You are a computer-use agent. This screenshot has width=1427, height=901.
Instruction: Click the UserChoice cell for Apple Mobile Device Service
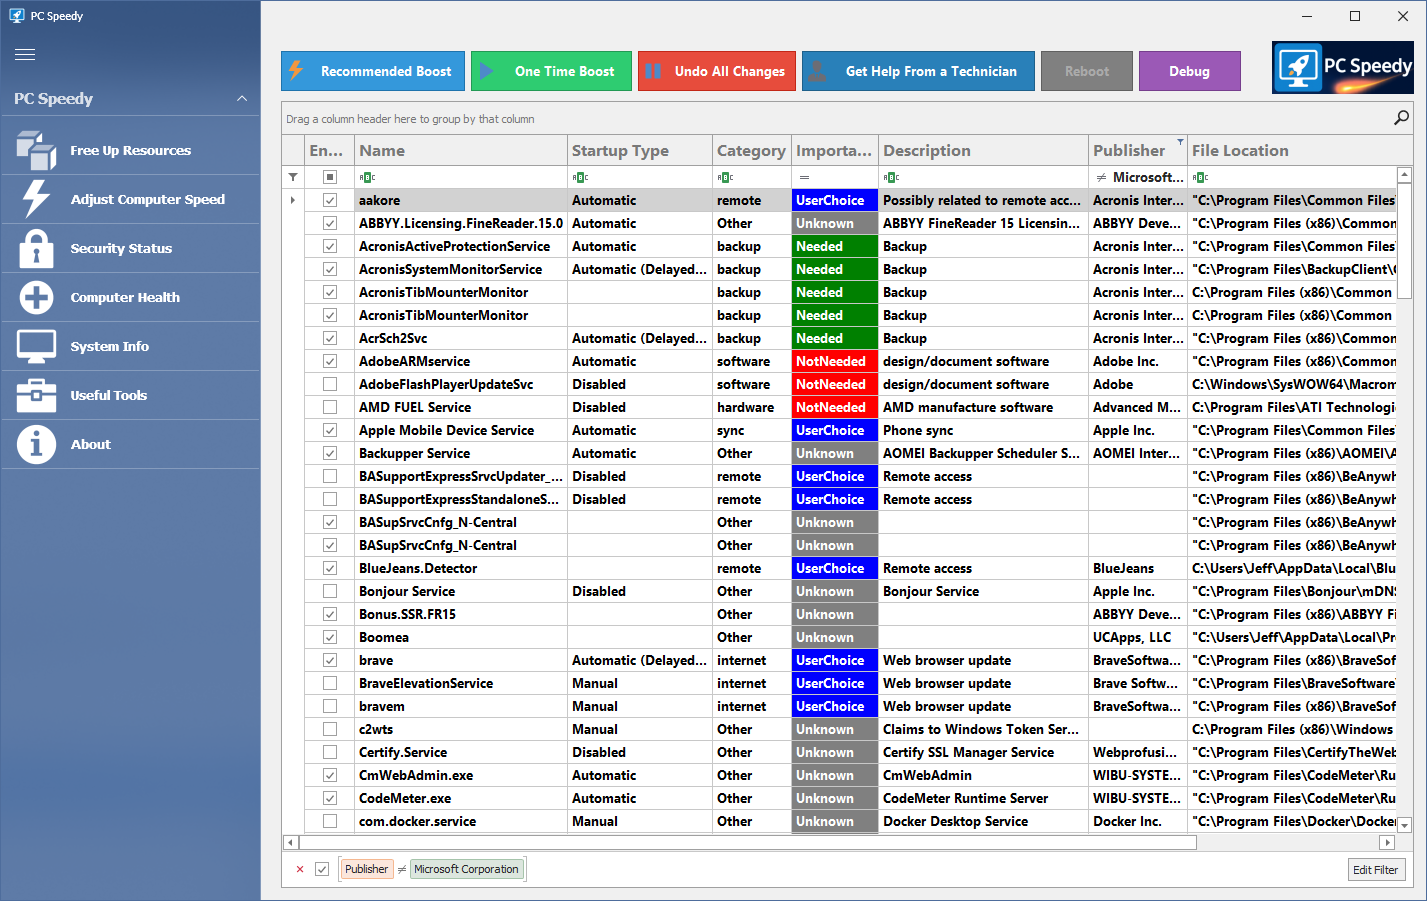pyautogui.click(x=835, y=430)
